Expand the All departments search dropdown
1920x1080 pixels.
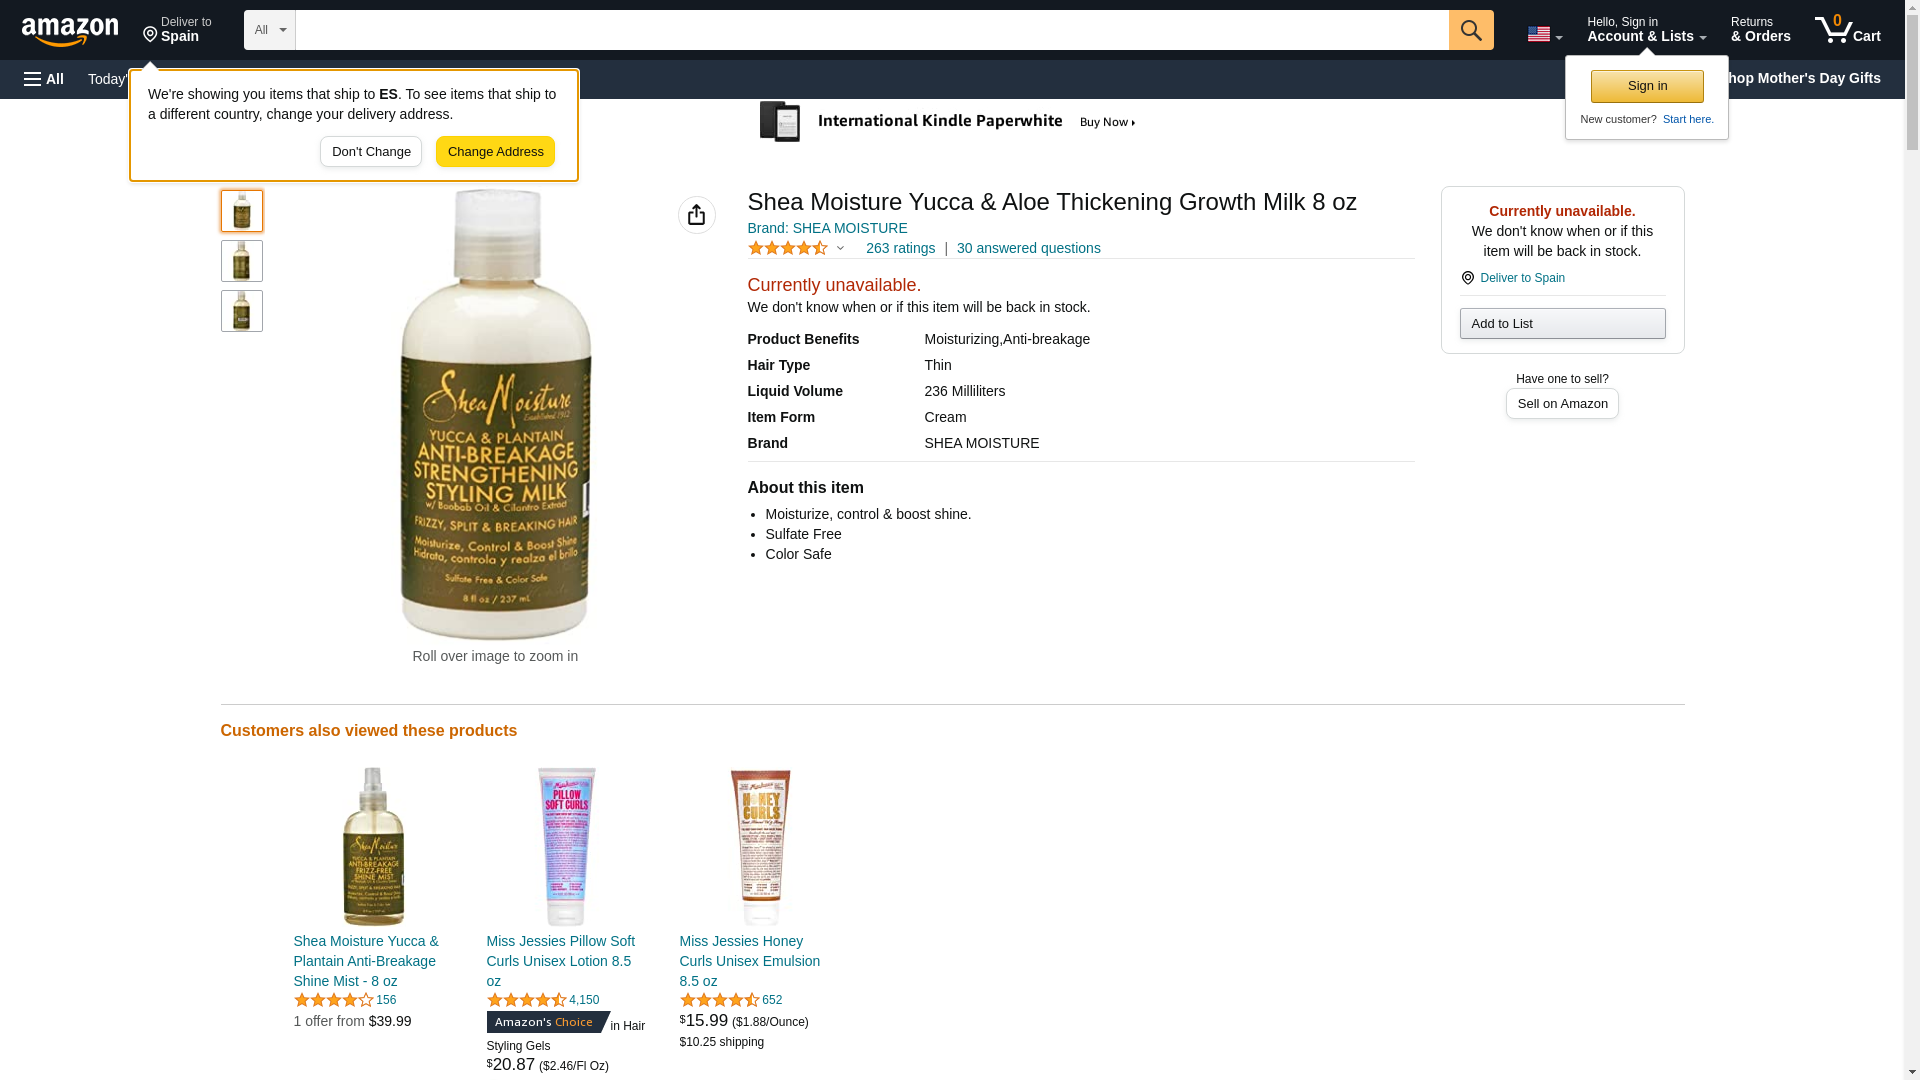pyautogui.click(x=269, y=30)
